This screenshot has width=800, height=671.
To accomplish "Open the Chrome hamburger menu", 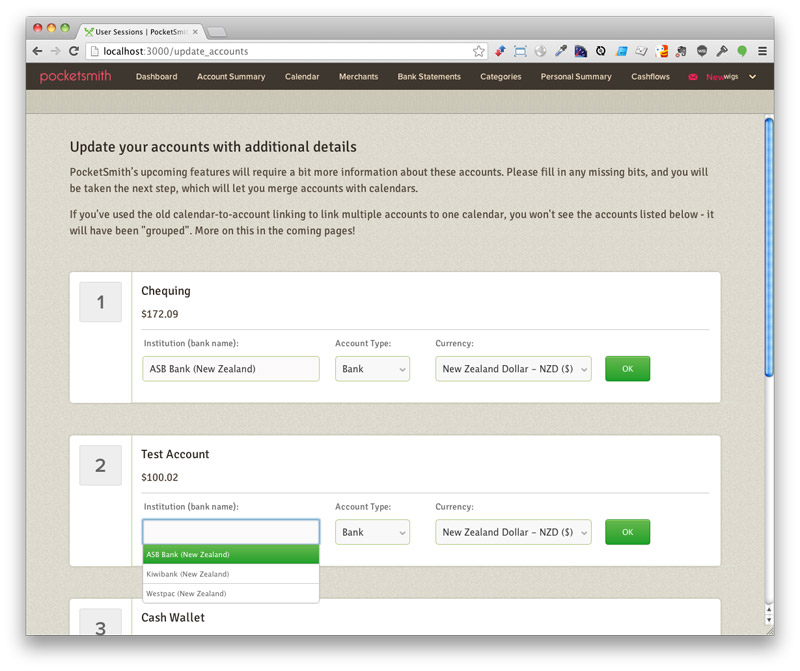I will click(x=762, y=51).
